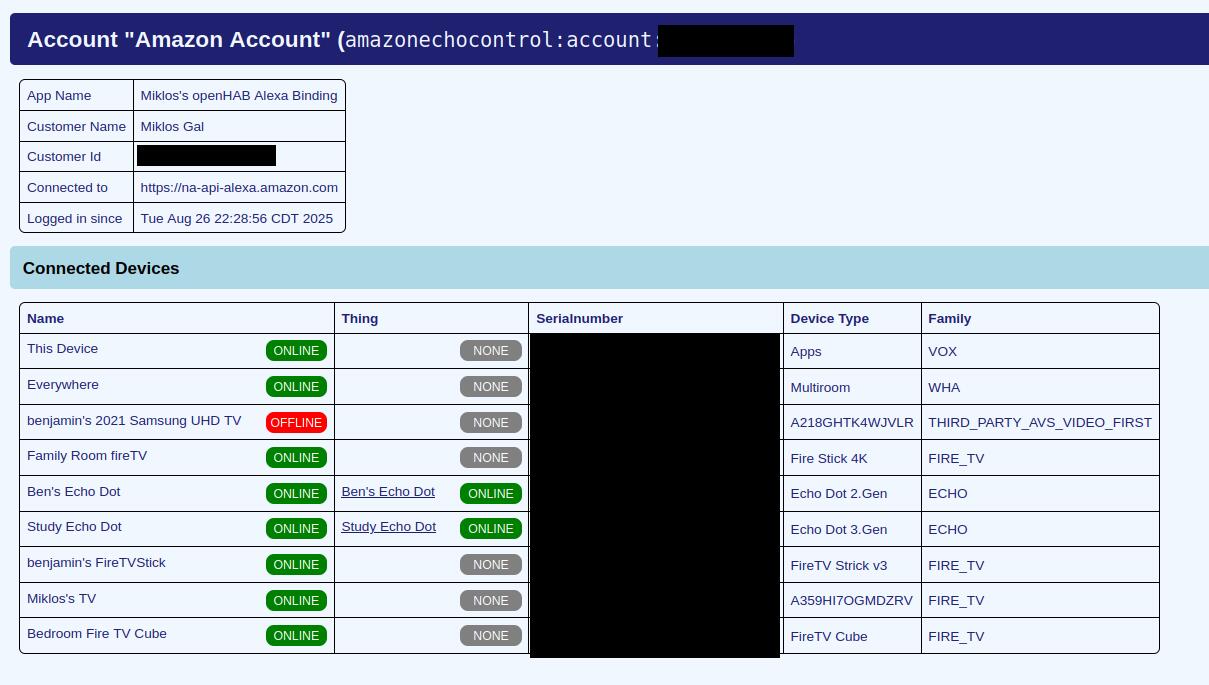Click the NONE badge in Miklos's TV row
Screen dimensions: 1209x685
[491, 600]
